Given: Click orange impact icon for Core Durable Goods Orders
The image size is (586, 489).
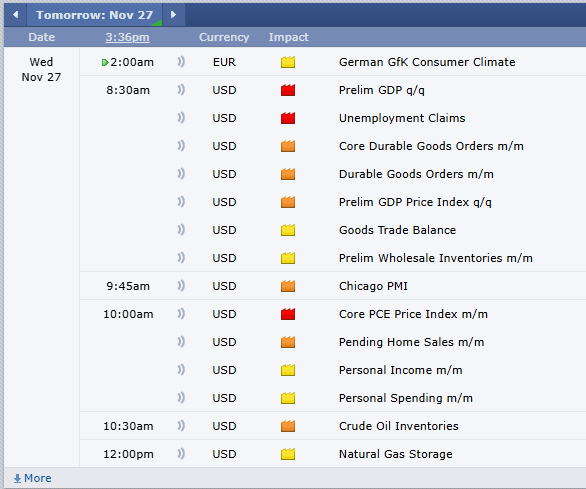Looking at the screenshot, I should pyautogui.click(x=288, y=146).
